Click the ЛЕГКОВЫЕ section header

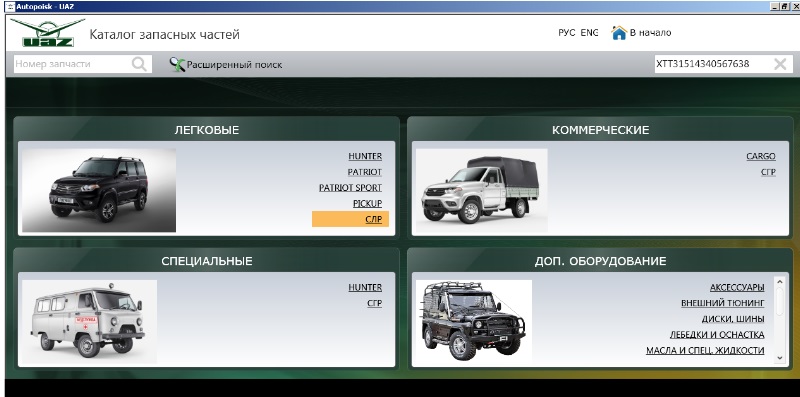pos(207,130)
